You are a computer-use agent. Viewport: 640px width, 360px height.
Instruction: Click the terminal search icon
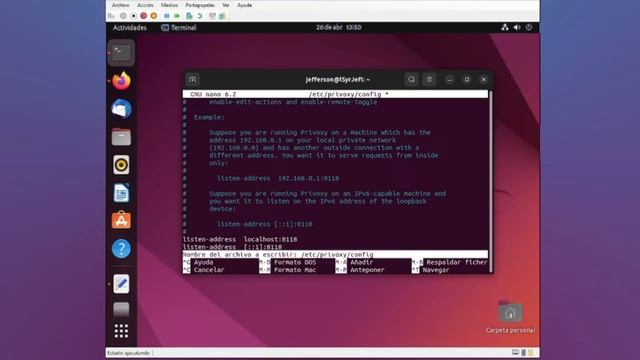[411, 80]
